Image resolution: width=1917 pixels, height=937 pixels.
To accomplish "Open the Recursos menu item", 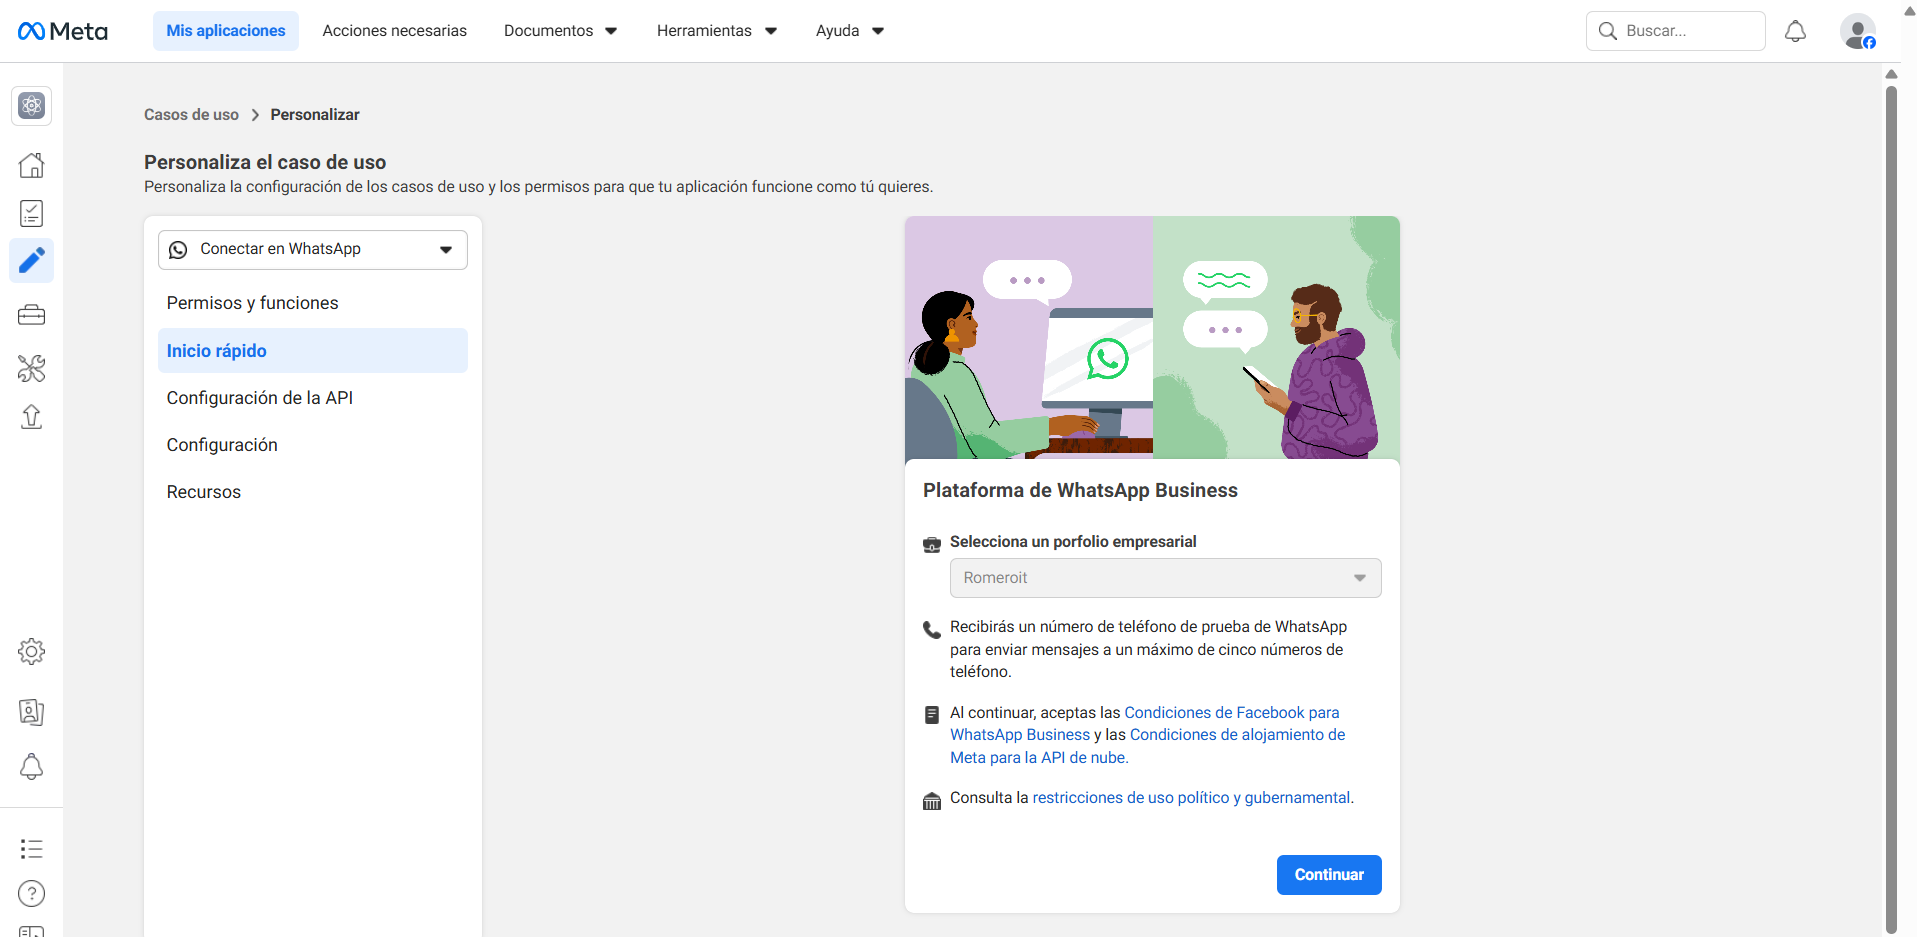I will pyautogui.click(x=313, y=492).
